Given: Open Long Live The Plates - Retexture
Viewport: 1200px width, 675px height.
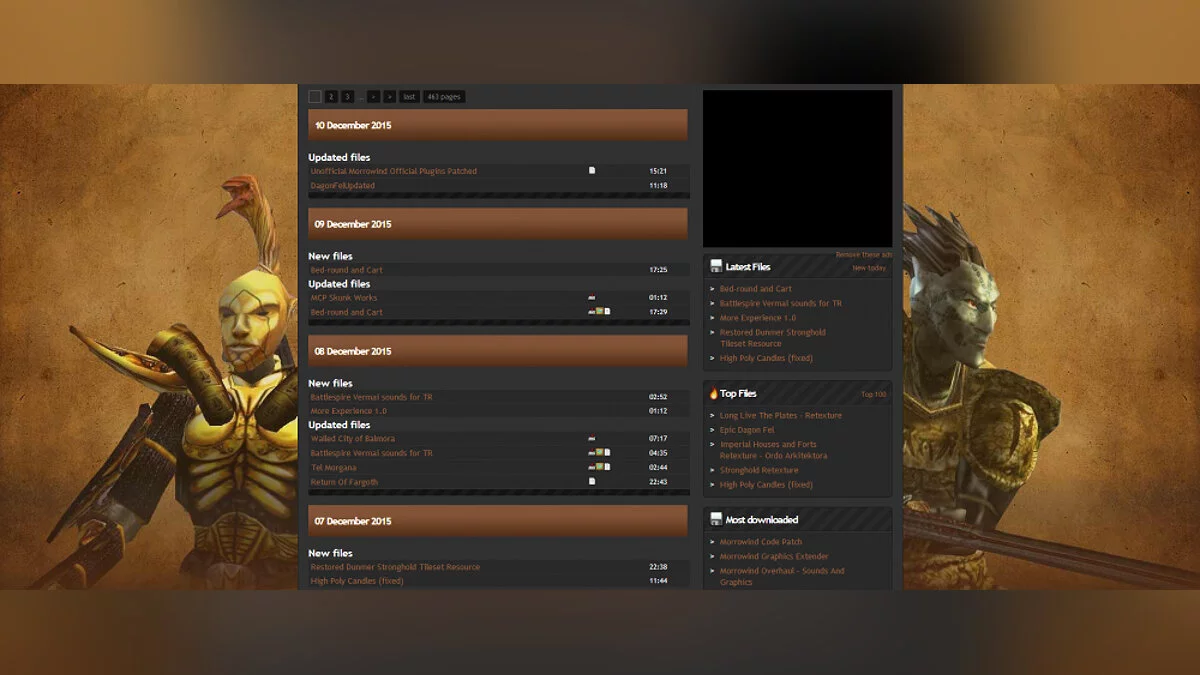Looking at the screenshot, I should (x=781, y=415).
